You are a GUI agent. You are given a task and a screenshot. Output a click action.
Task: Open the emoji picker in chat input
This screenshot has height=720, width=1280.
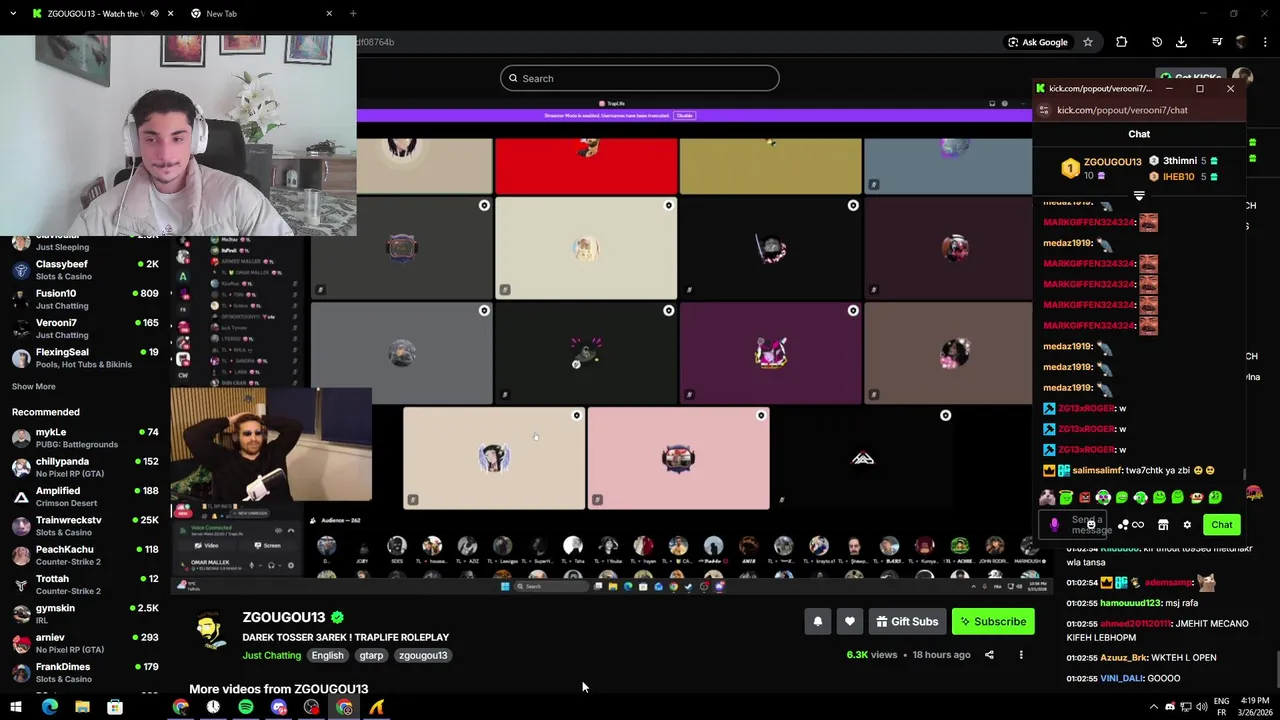point(1091,525)
